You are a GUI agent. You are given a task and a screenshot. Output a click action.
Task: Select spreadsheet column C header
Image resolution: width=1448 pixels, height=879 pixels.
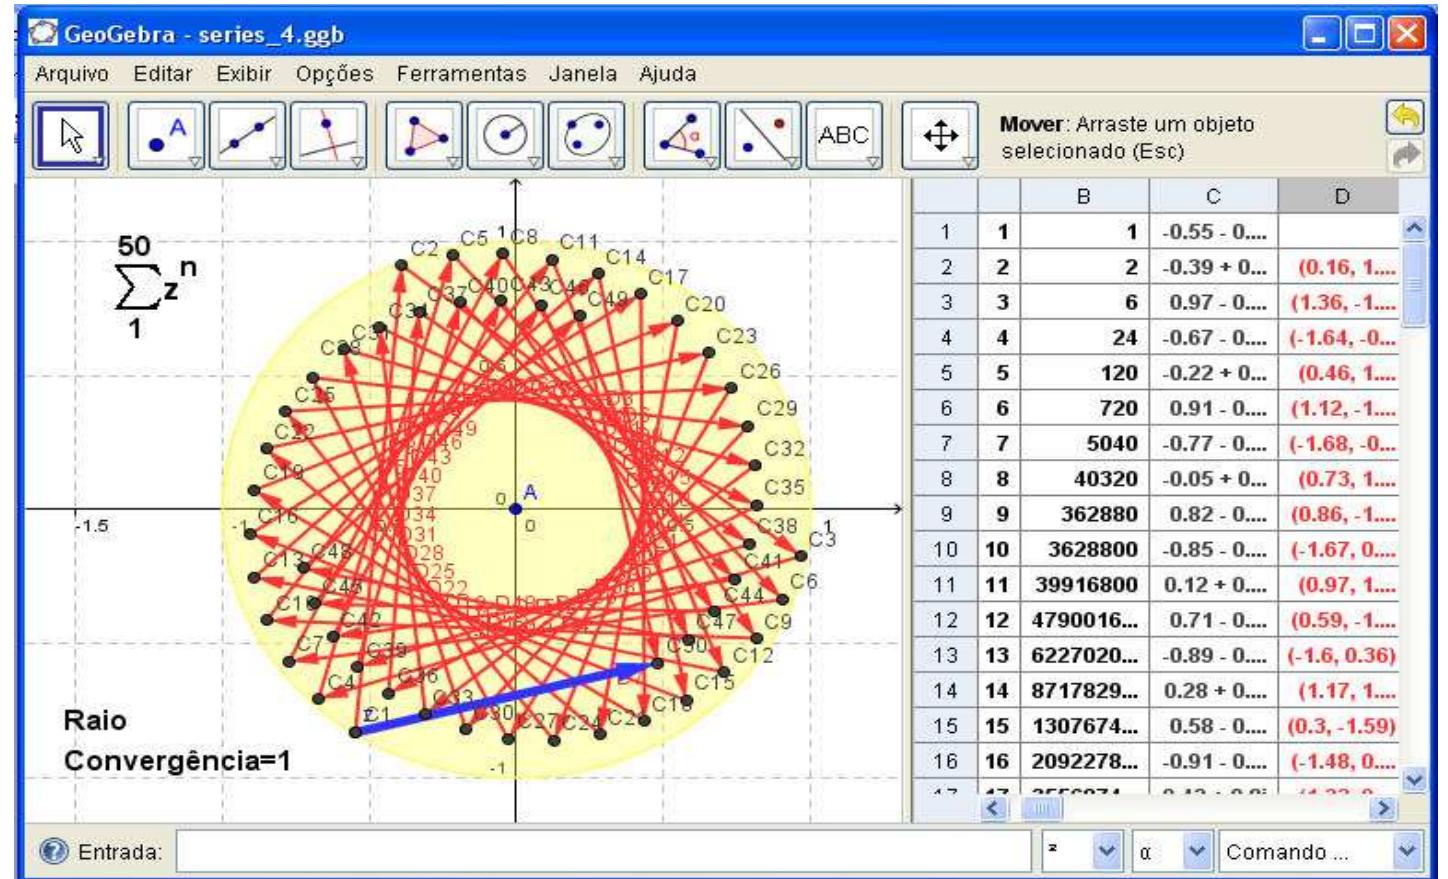pos(1213,197)
